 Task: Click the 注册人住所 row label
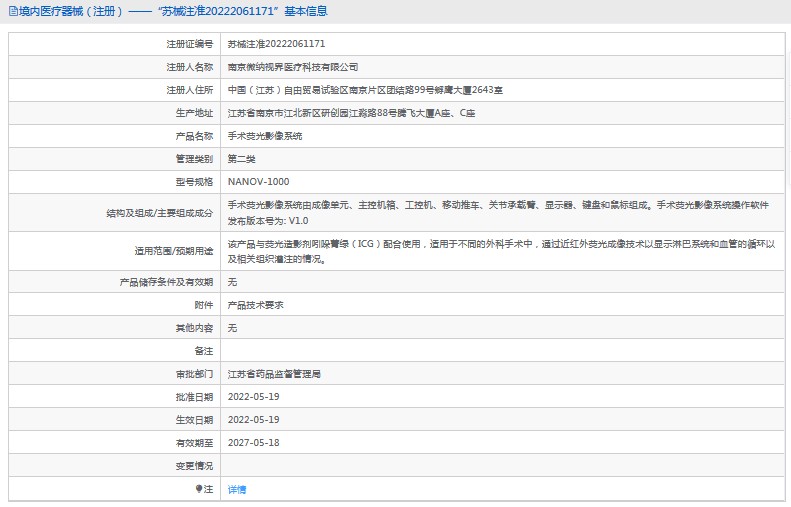pos(190,90)
